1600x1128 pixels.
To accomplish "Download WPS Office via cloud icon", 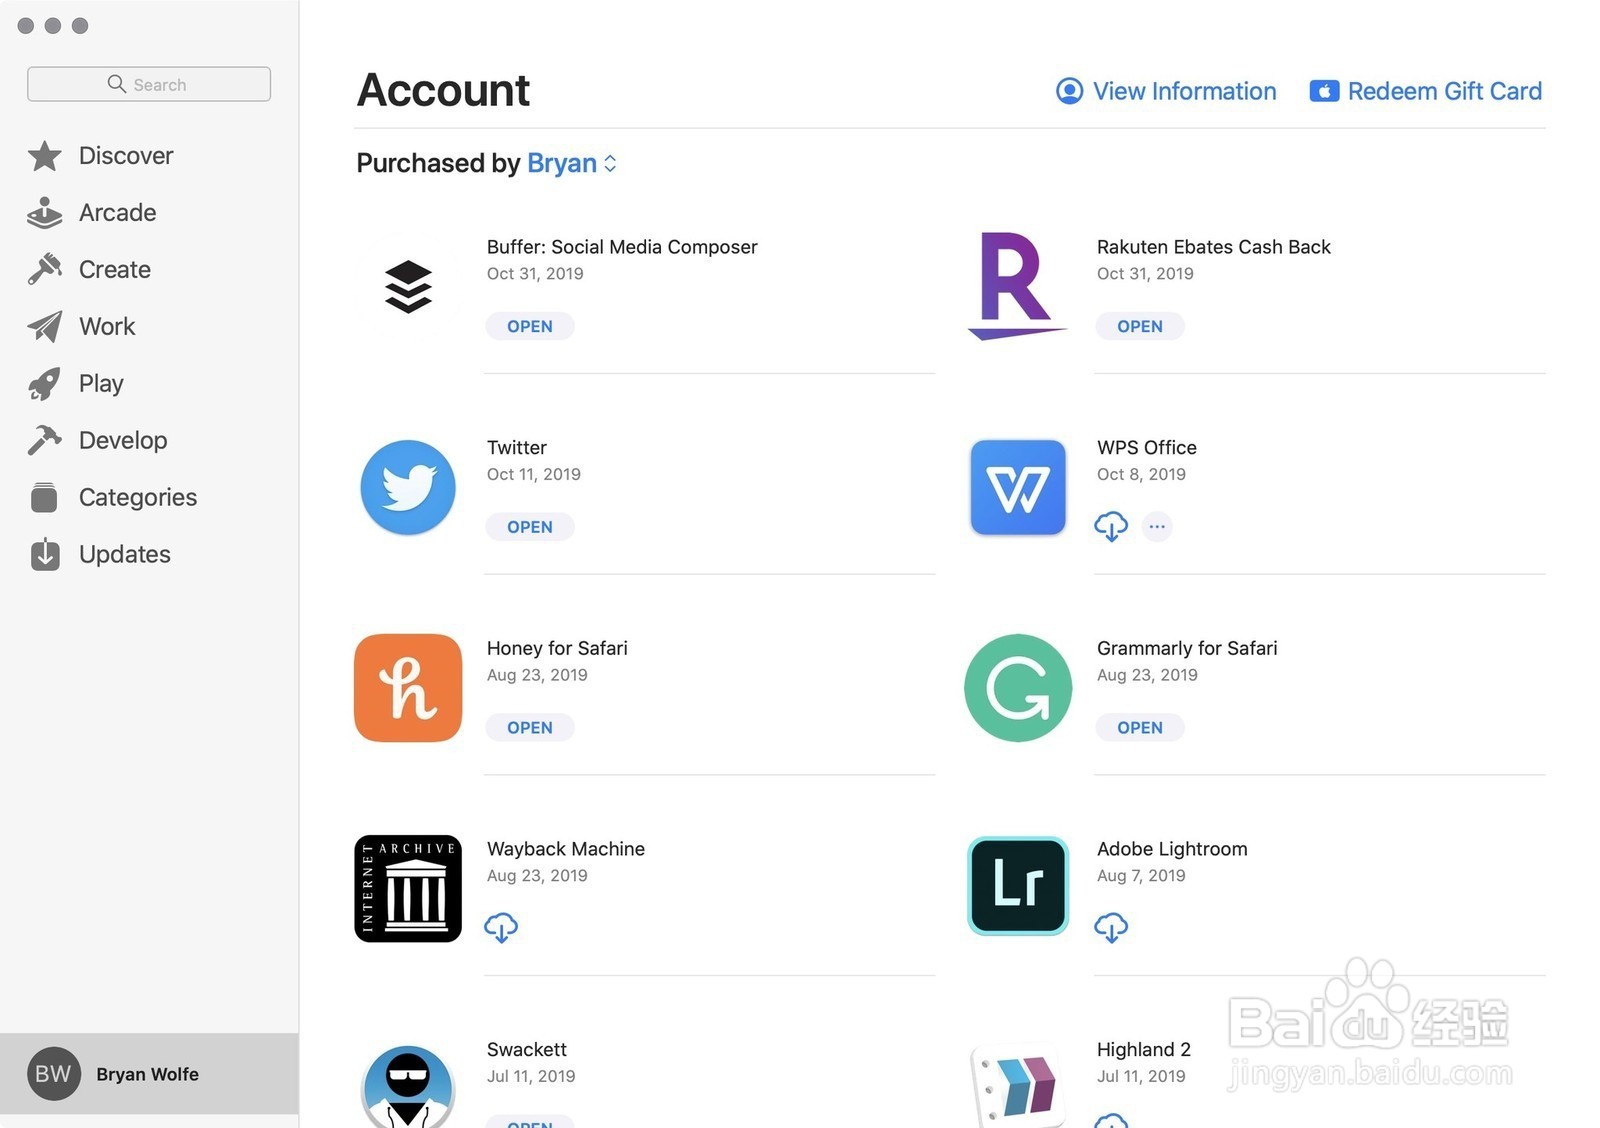I will (x=1111, y=527).
